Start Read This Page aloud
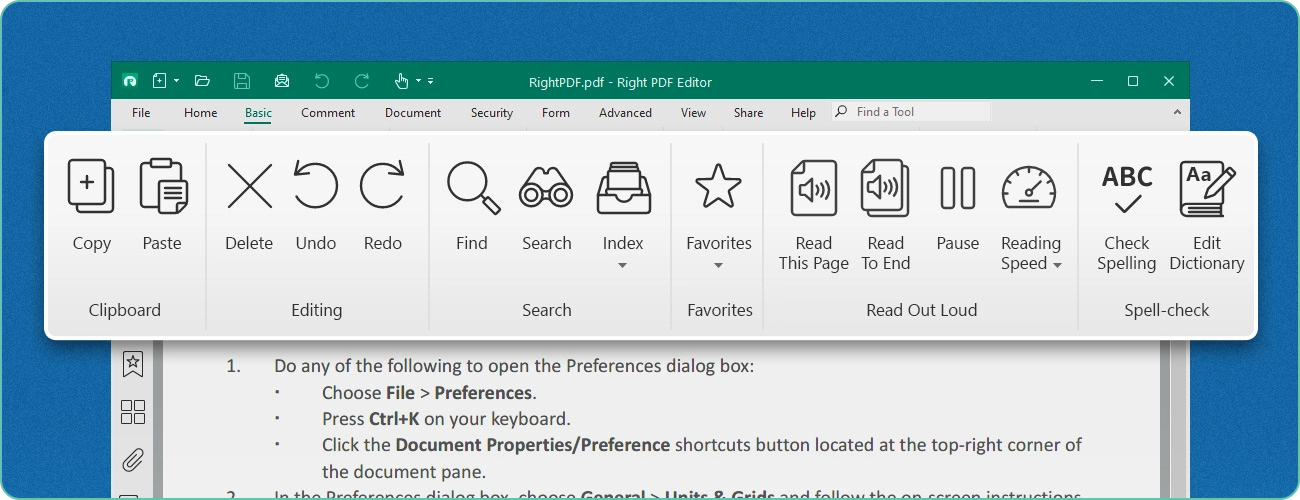1300x500 pixels. [813, 188]
